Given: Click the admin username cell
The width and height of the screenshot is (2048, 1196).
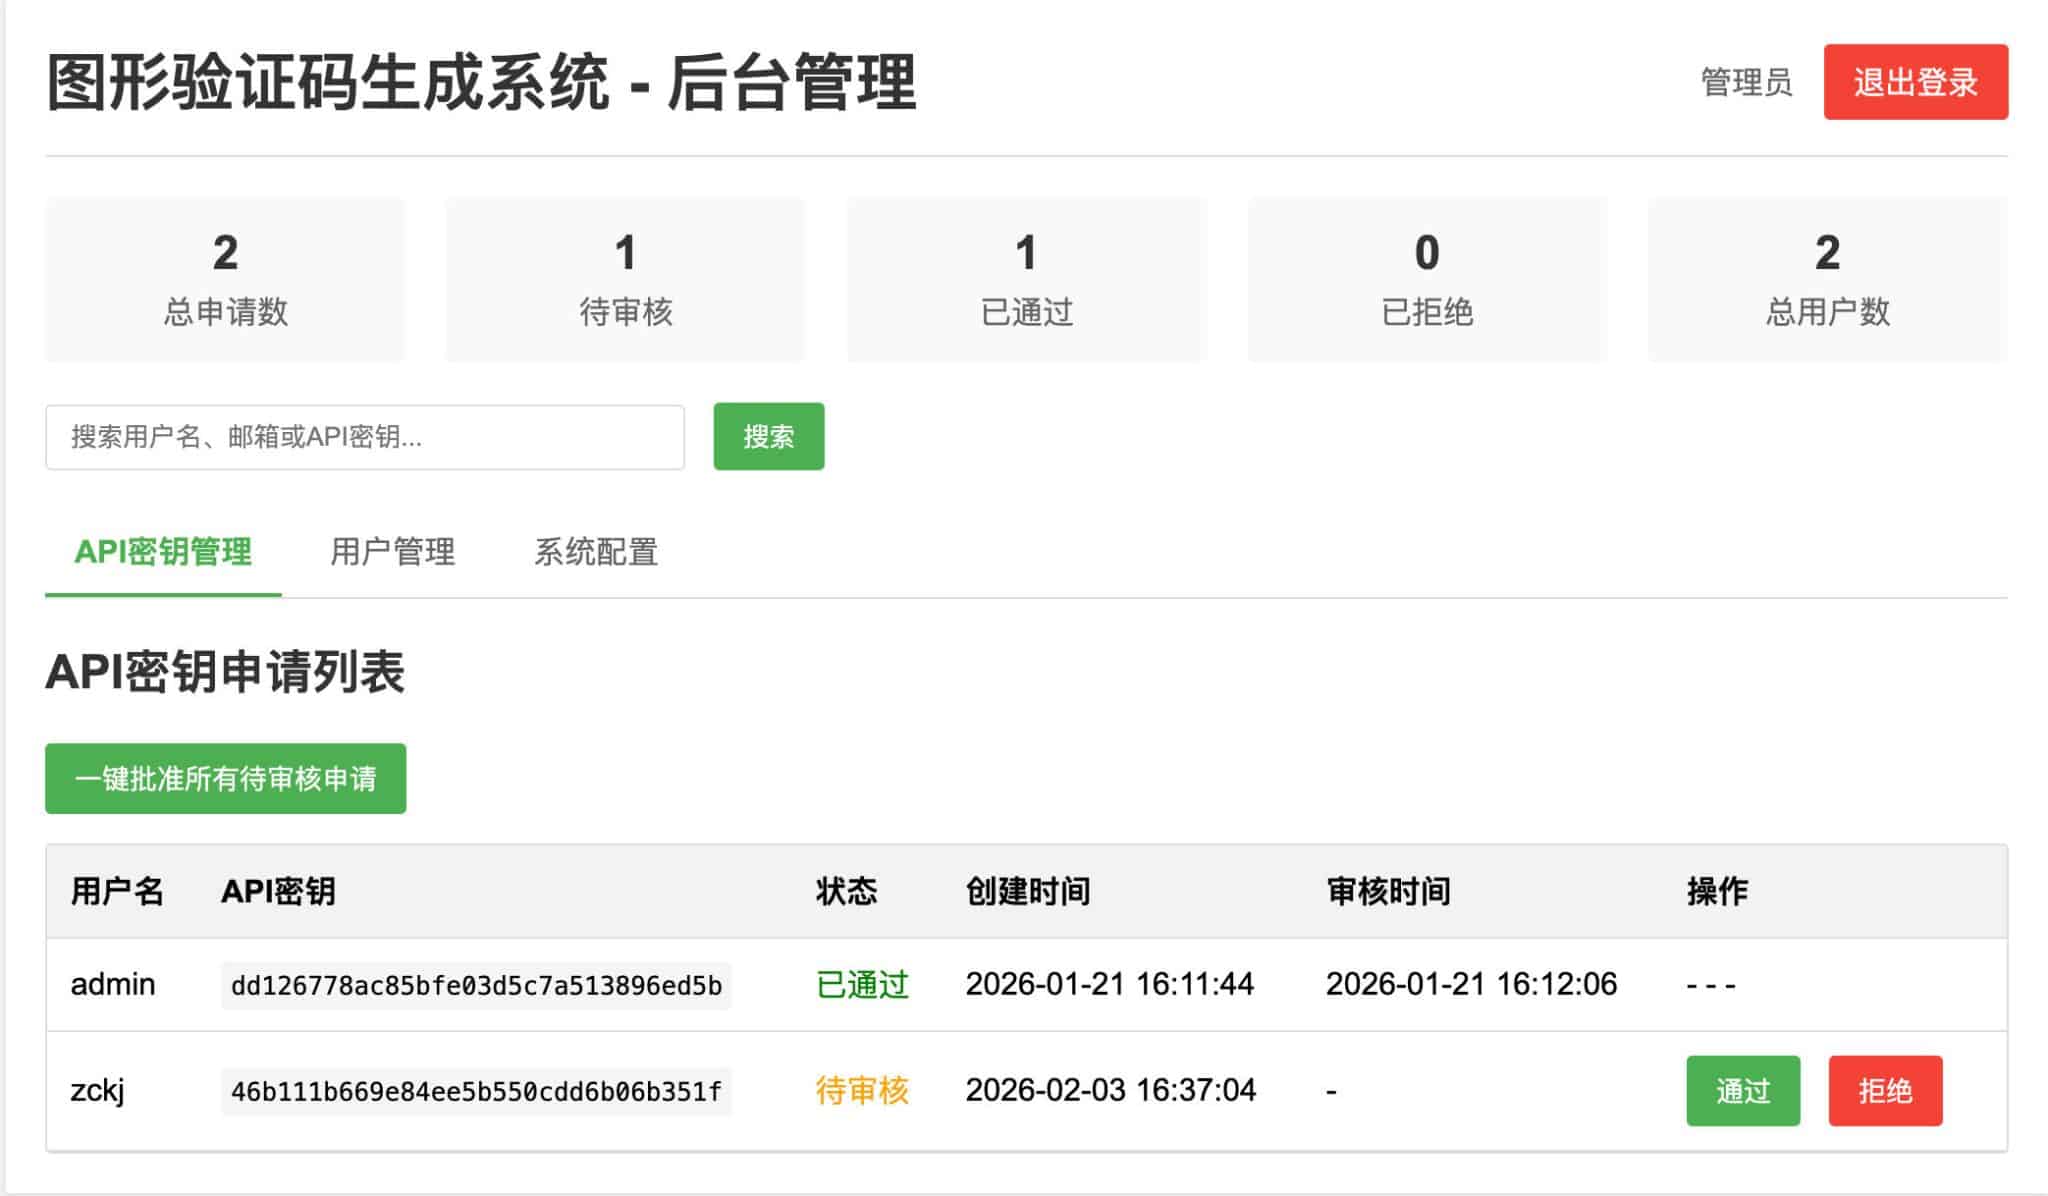Looking at the screenshot, I should point(113,984).
